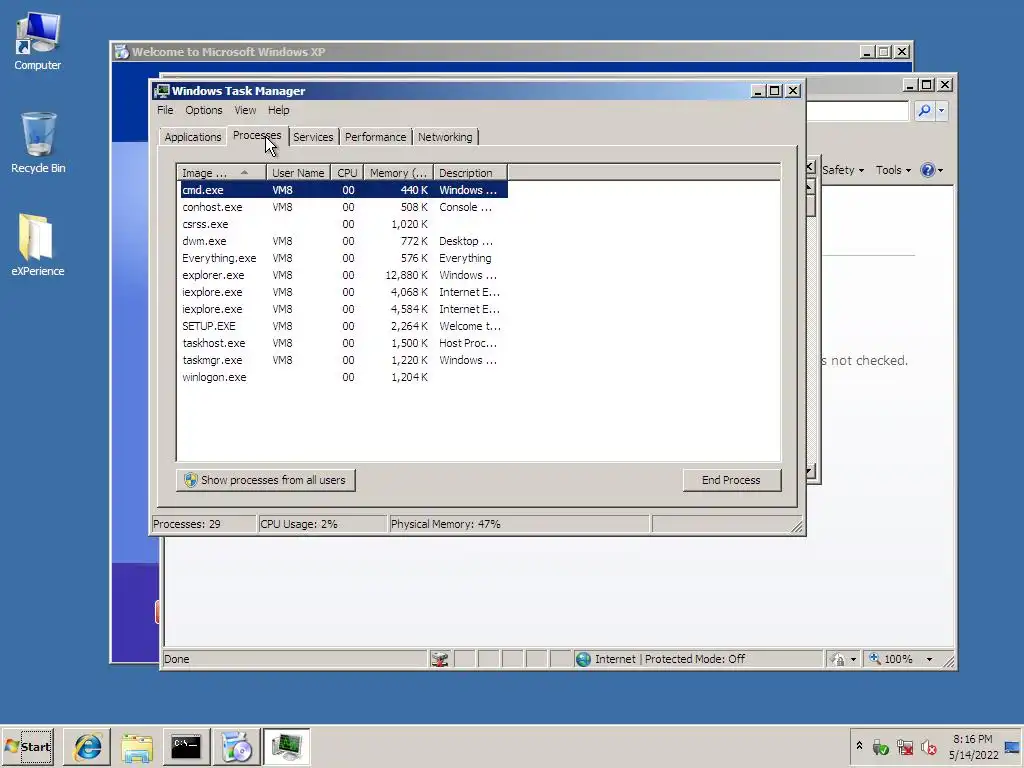Image resolution: width=1024 pixels, height=768 pixels.
Task: Select iexplore.exe using 4,068 K
Action: [344, 292]
